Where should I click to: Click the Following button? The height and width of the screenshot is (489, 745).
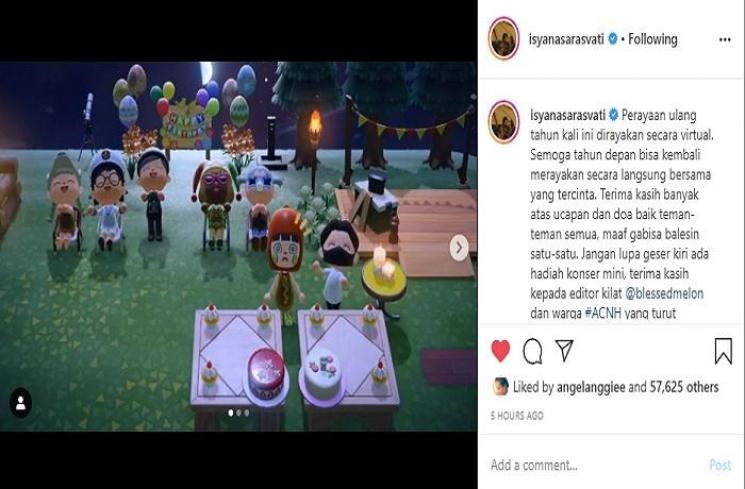[653, 39]
